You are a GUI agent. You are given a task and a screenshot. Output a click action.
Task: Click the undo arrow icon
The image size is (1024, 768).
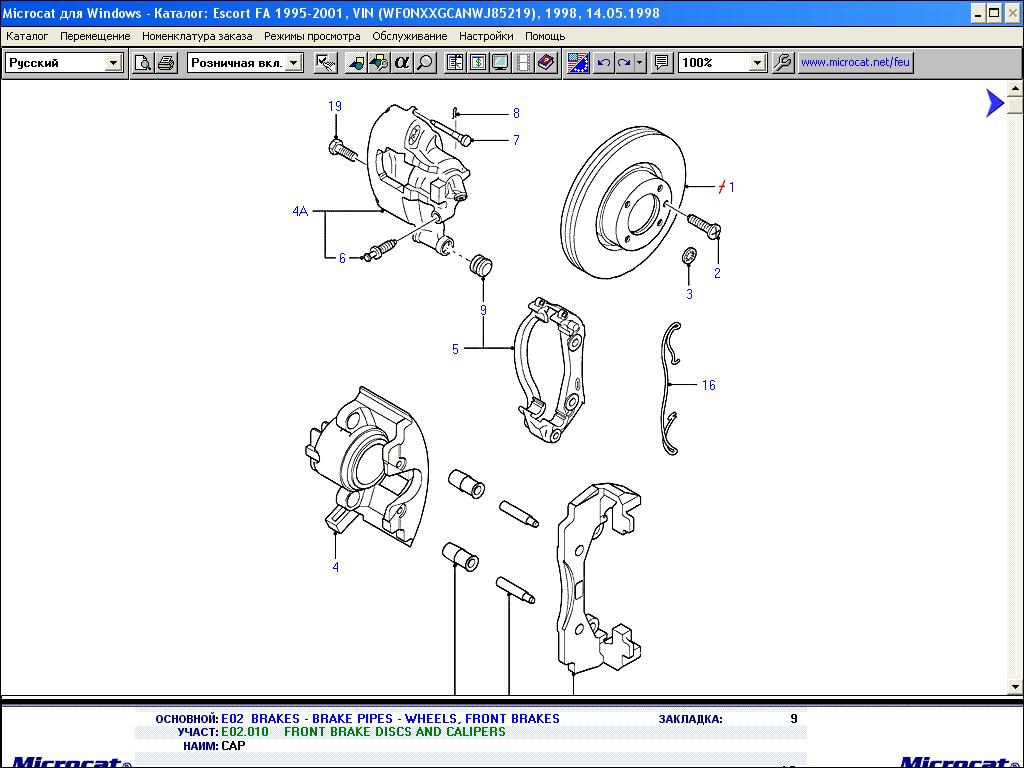coord(603,63)
